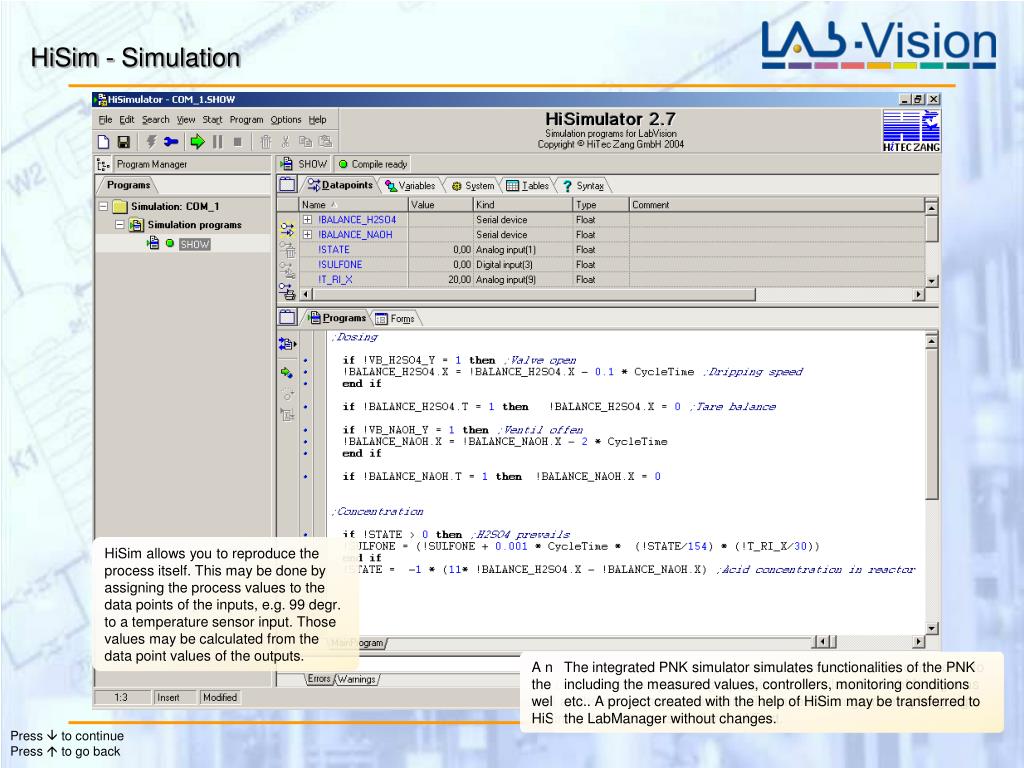Create a new file with the blank page icon
1024x768 pixels.
click(103, 142)
